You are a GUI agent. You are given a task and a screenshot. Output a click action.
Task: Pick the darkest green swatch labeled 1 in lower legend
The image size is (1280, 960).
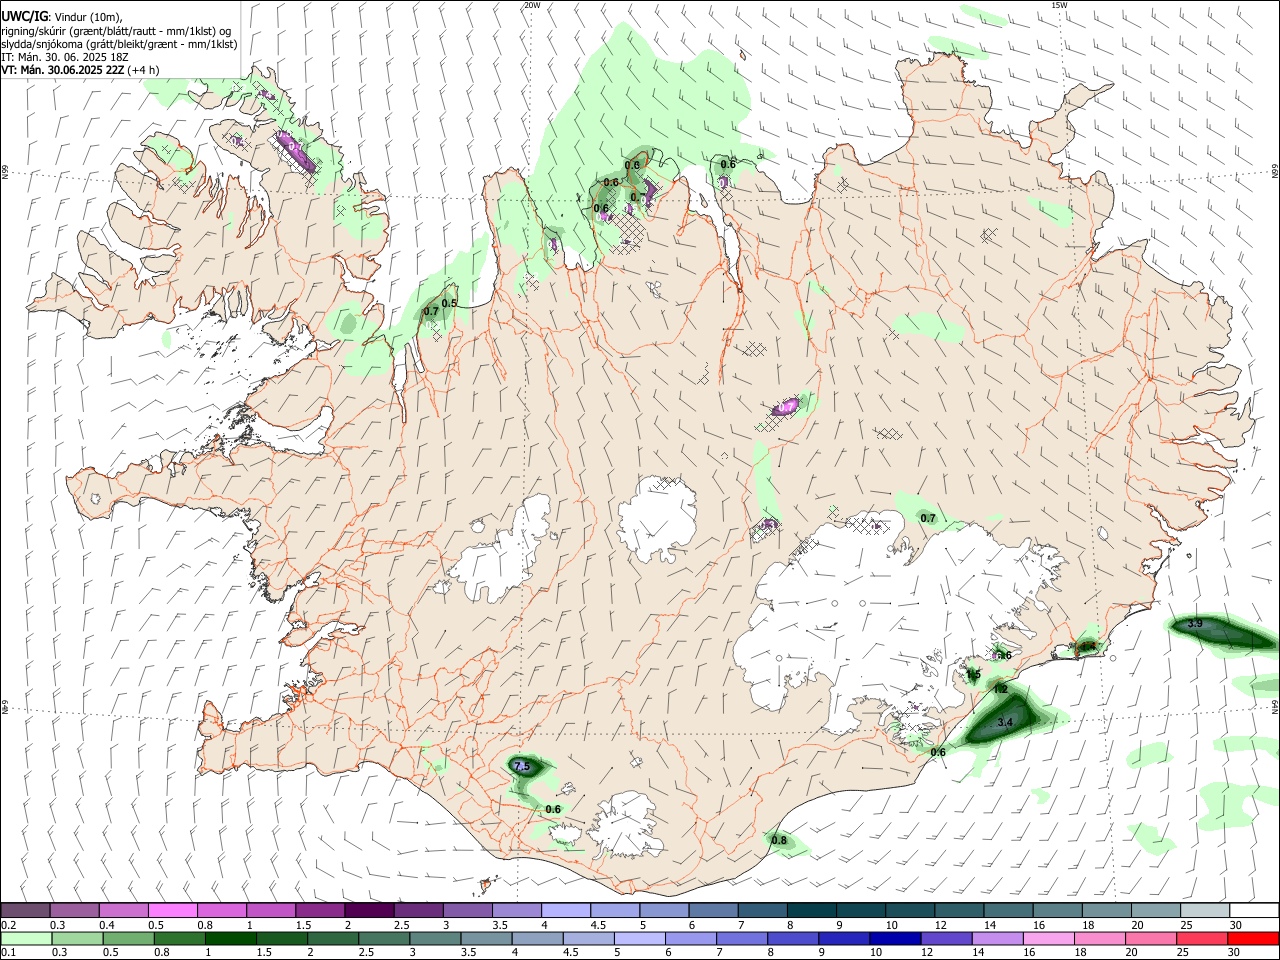(230, 939)
